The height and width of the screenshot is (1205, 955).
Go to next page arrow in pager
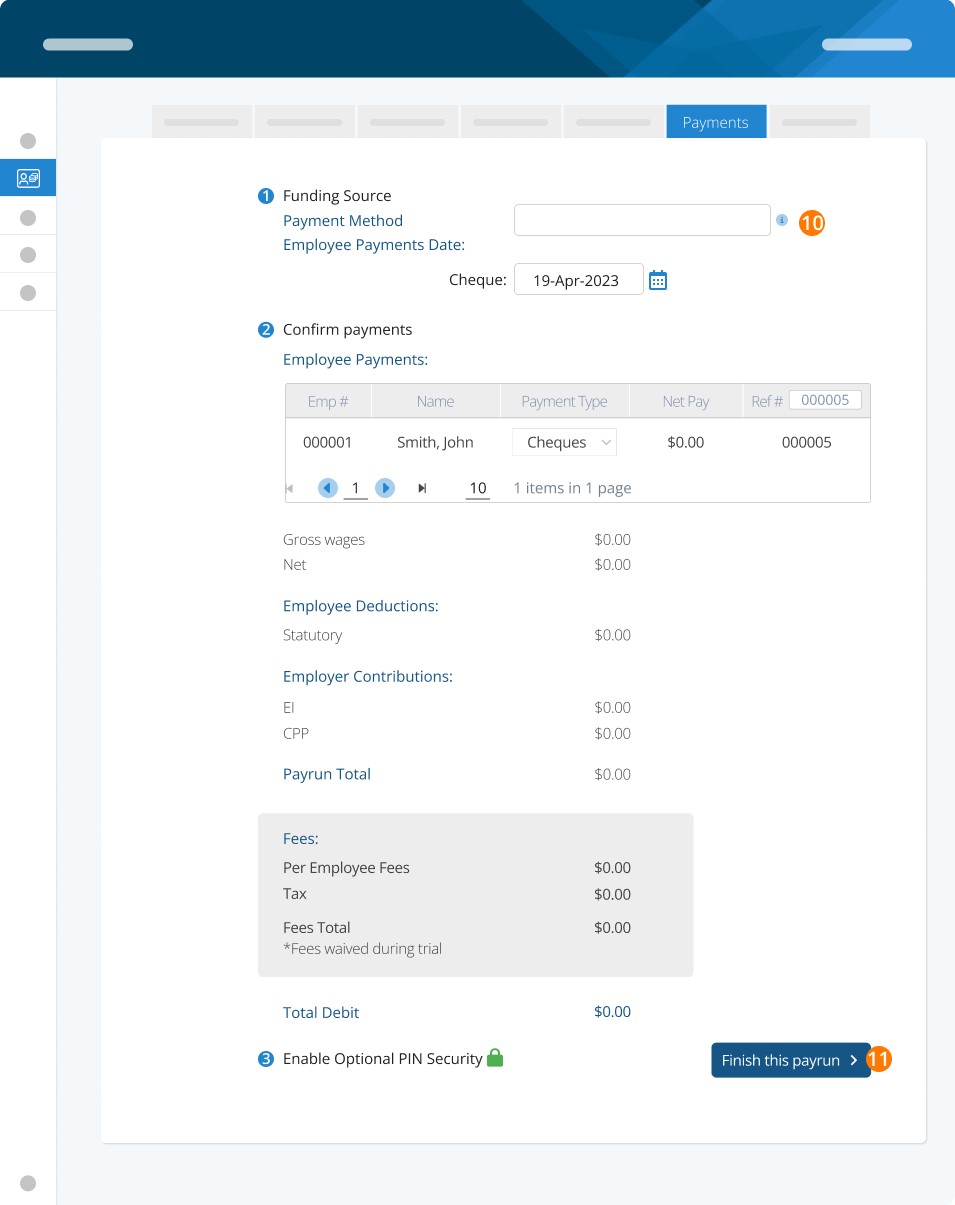(385, 488)
